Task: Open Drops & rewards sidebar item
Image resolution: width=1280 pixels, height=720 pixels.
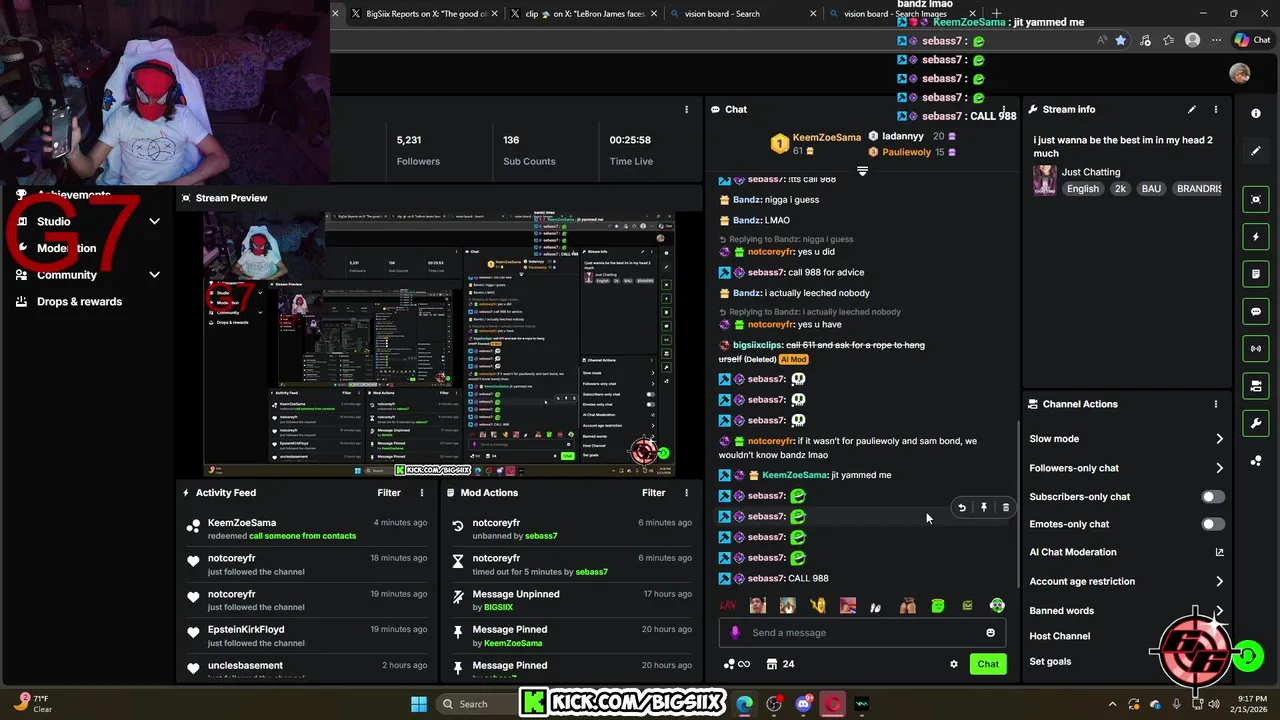Action: 80,302
